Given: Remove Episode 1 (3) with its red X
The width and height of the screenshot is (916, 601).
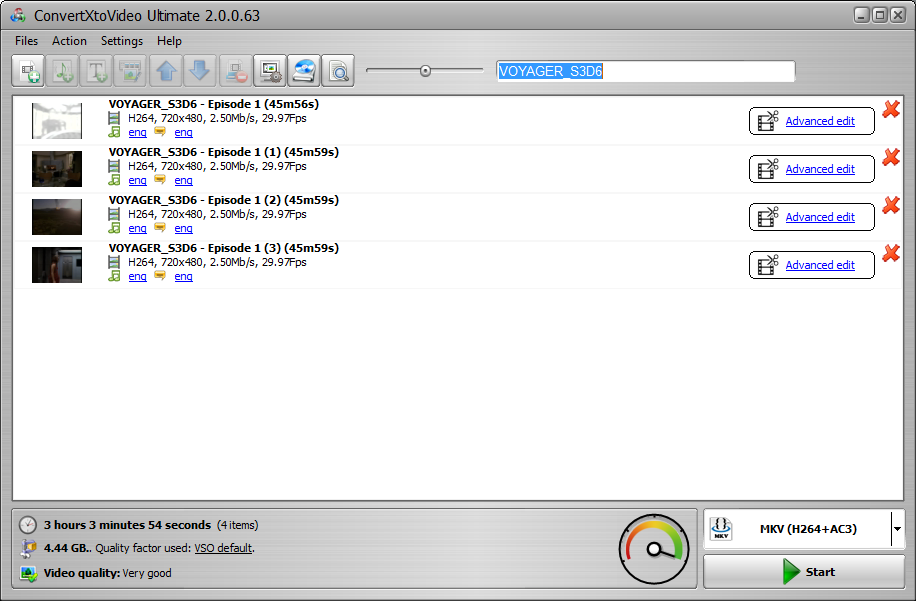Looking at the screenshot, I should pyautogui.click(x=891, y=253).
